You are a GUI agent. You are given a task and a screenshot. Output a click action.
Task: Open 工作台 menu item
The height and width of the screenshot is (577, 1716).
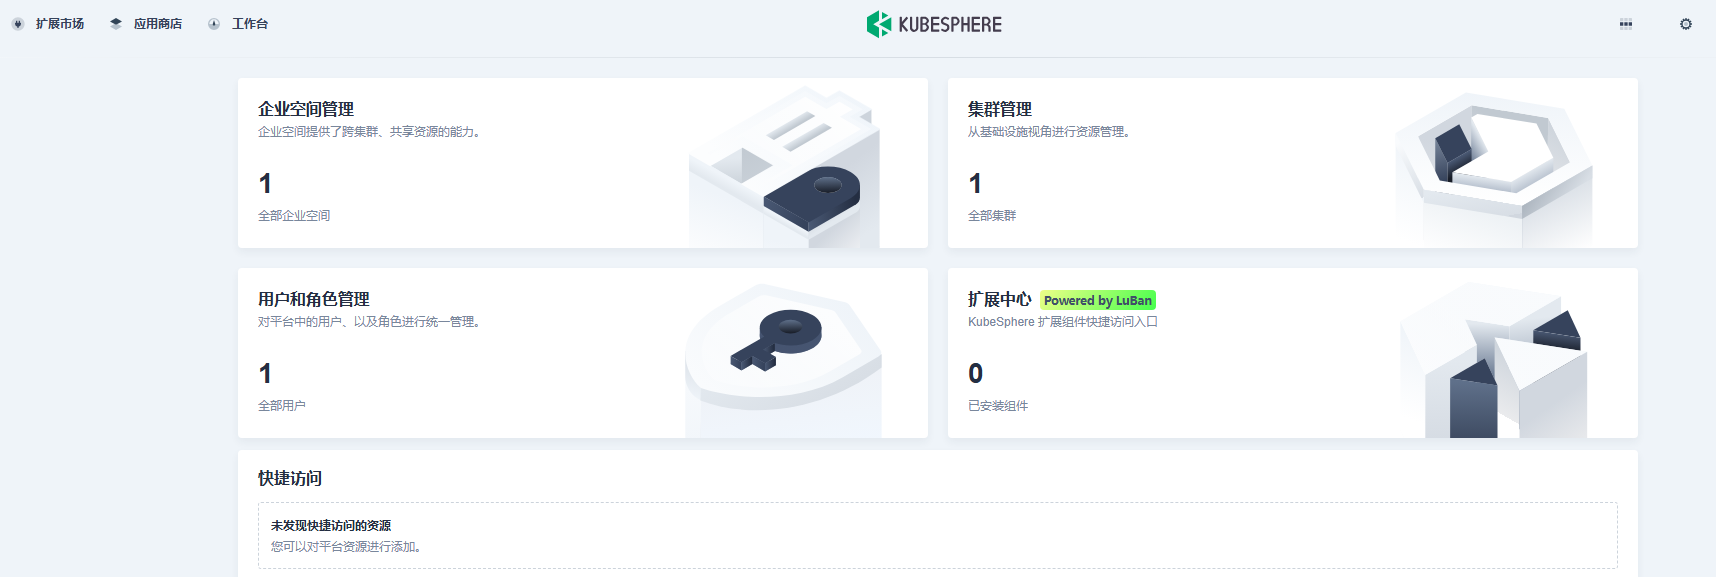point(250,24)
